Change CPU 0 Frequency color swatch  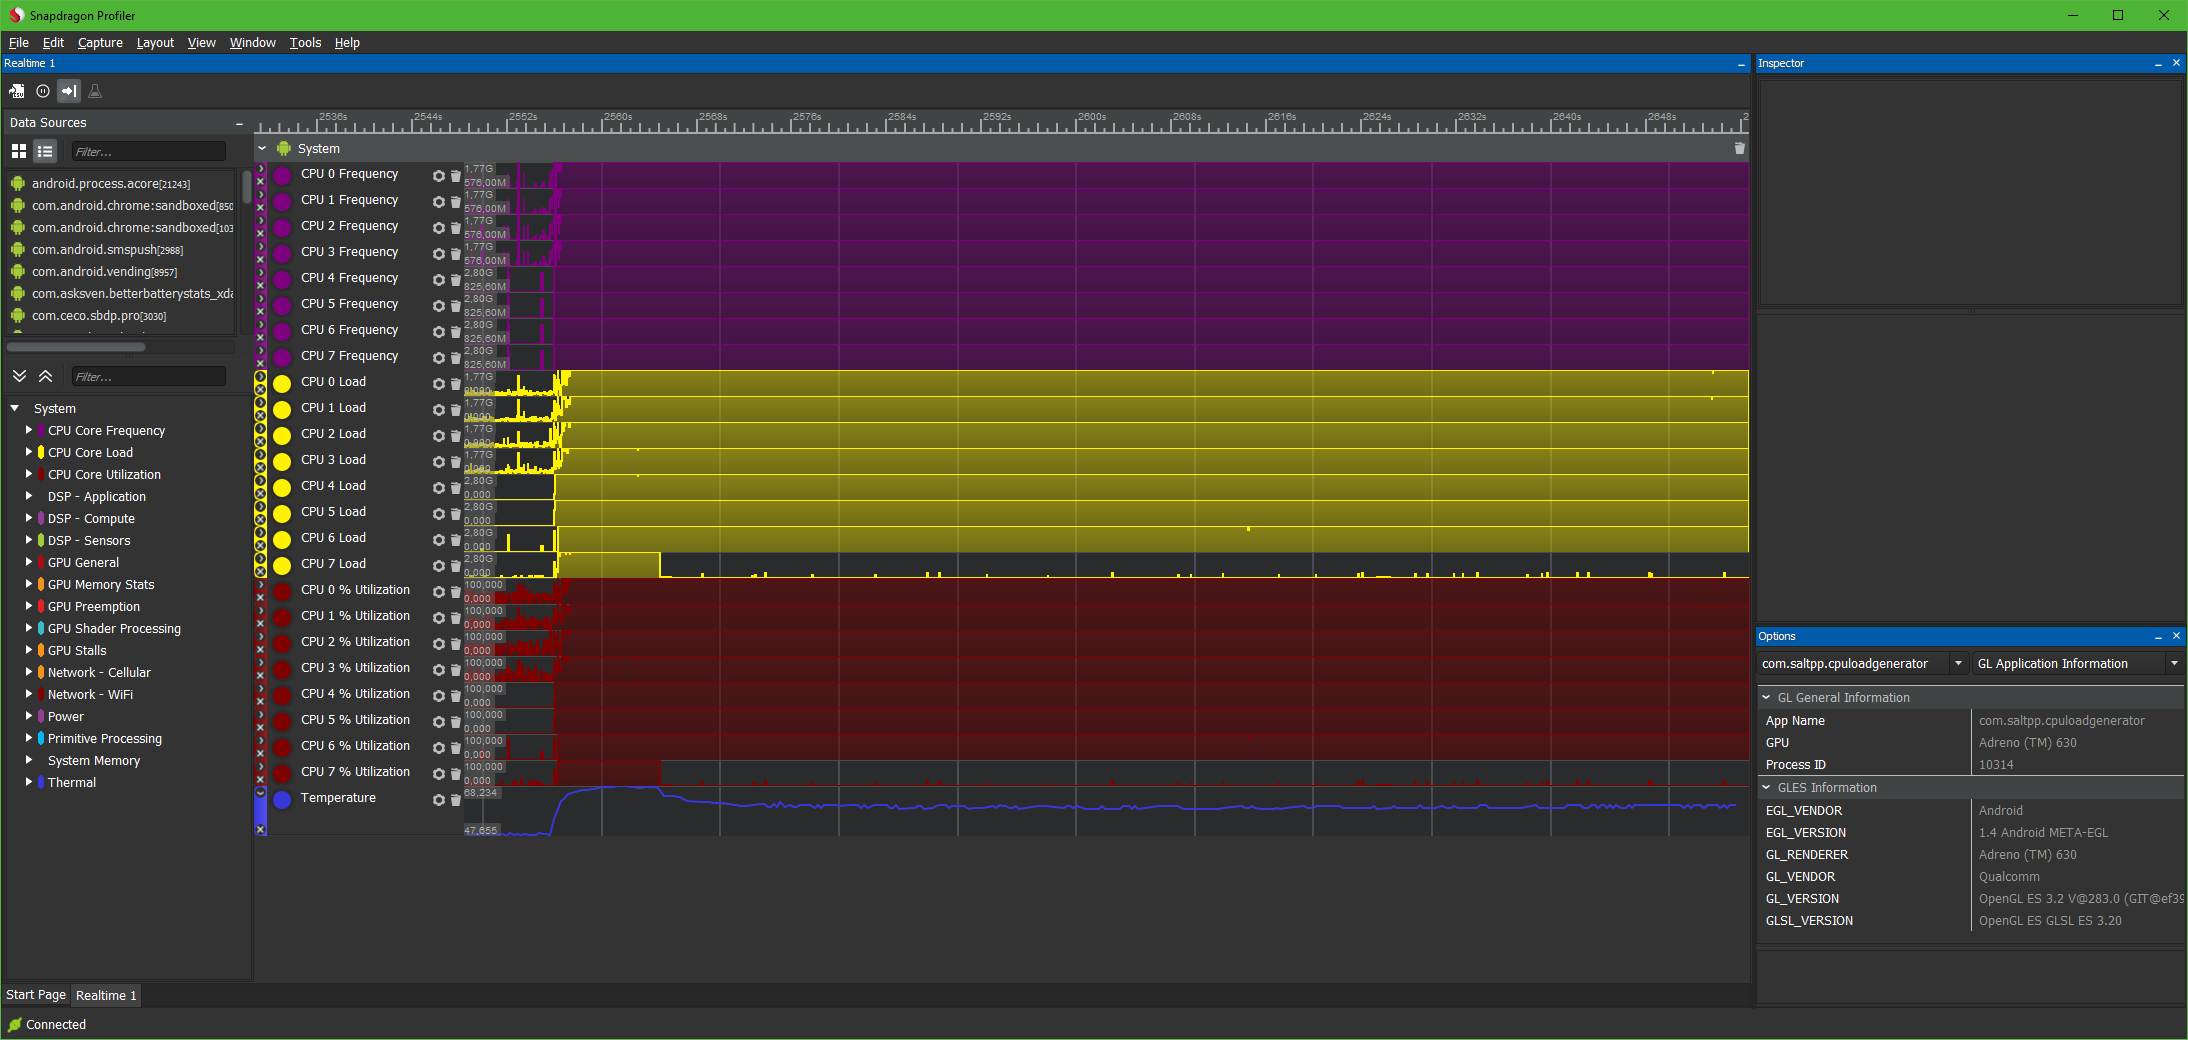coord(283,175)
